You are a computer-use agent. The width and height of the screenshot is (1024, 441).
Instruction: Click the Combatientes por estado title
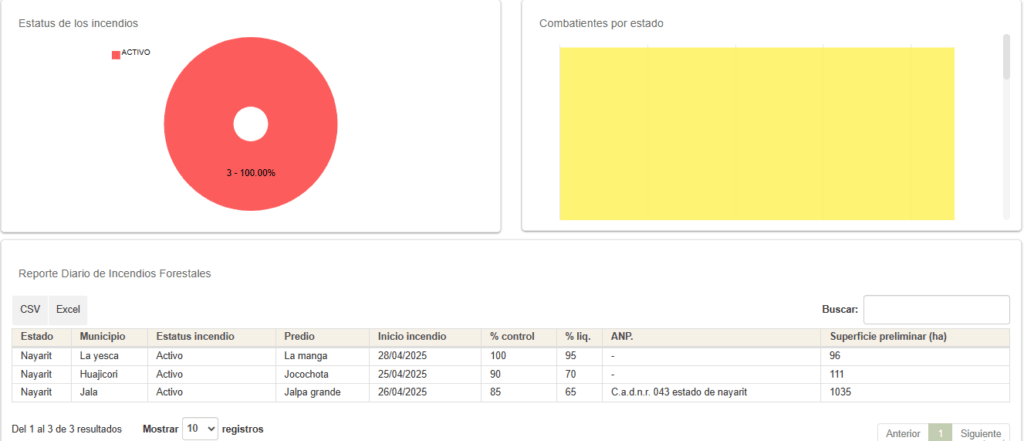point(601,24)
